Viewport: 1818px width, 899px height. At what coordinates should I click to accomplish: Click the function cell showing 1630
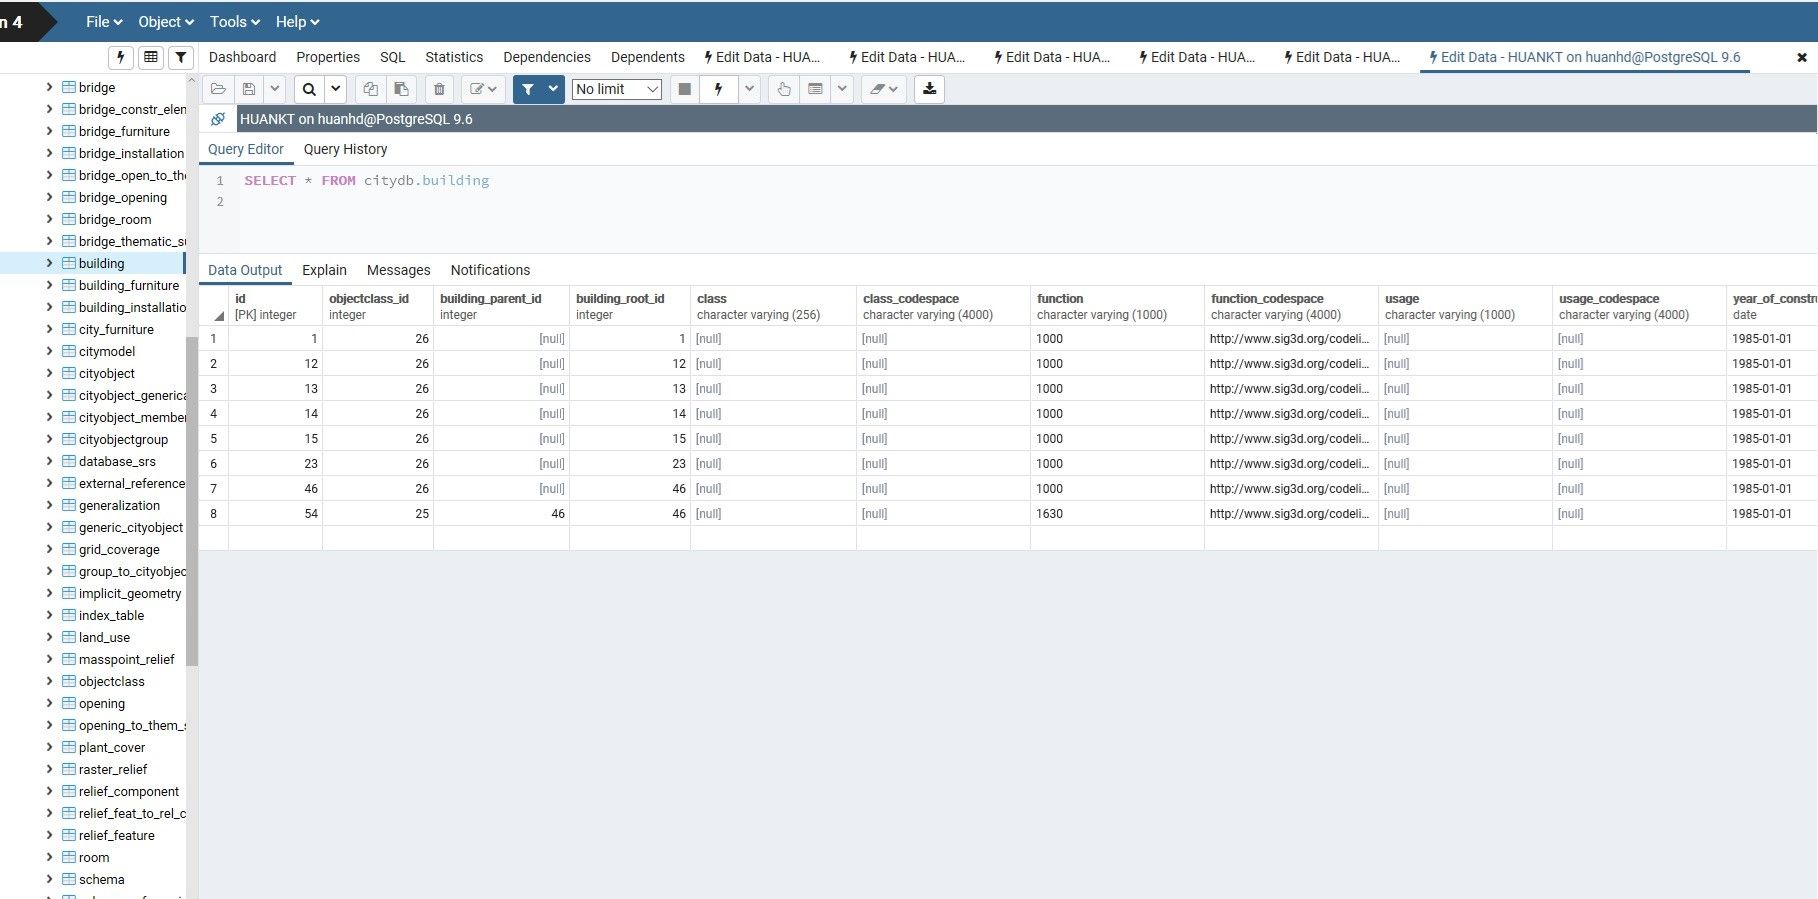click(1117, 513)
